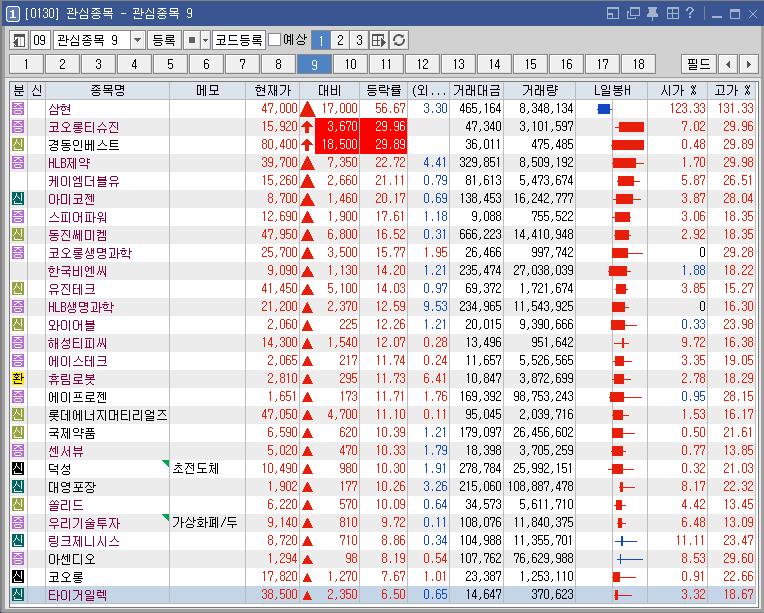Image resolution: width=764 pixels, height=613 pixels.
Task: Click the 고가 % column header
Action: pos(732,90)
